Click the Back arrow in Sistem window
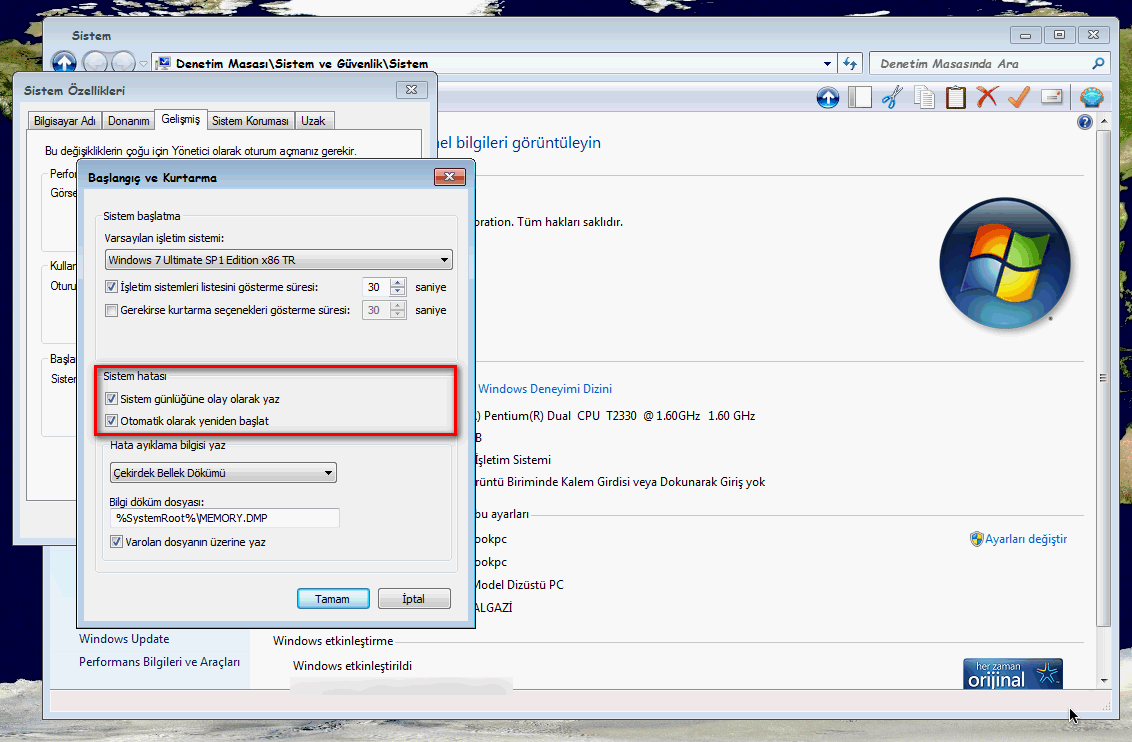1132x742 pixels. 95,63
